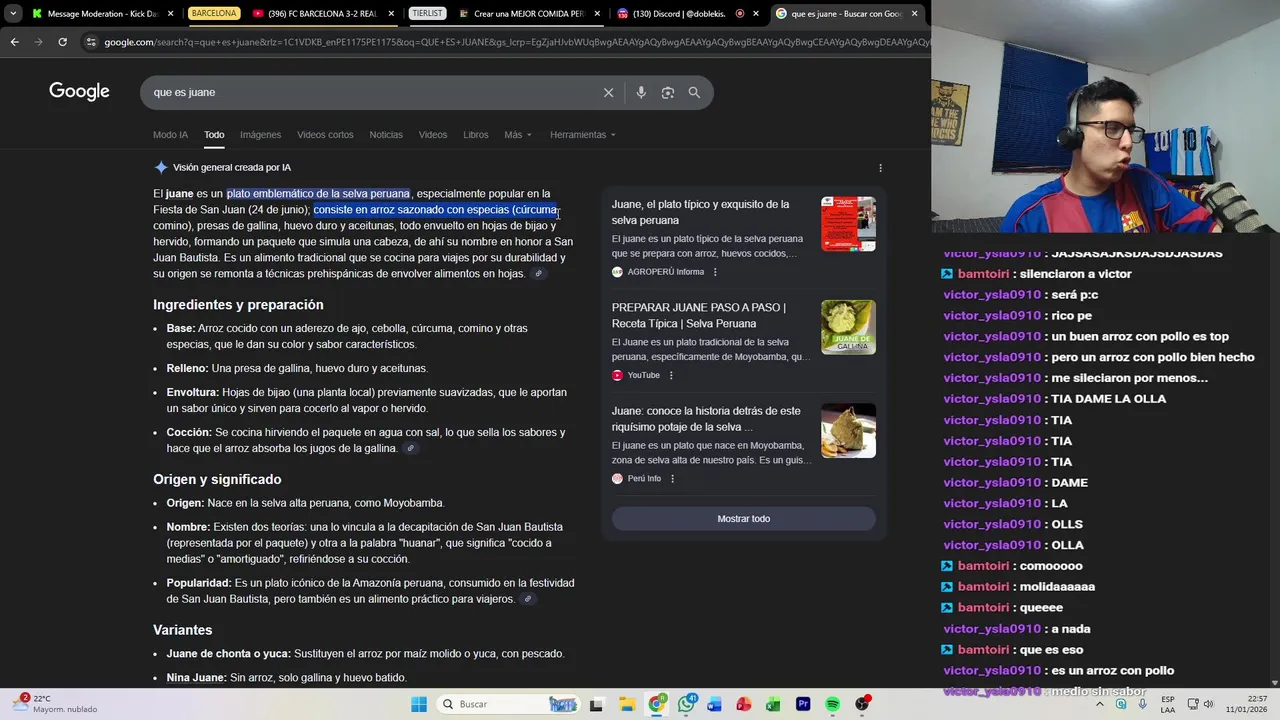1280x720 pixels.
Task: Expand the Herramientas tools dropdown
Action: [x=583, y=135]
